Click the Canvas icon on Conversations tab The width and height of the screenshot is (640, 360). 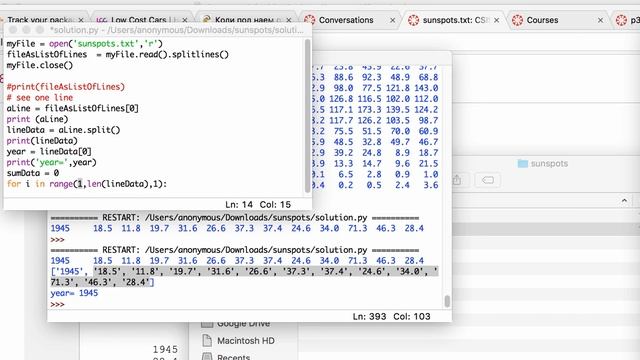click(309, 20)
